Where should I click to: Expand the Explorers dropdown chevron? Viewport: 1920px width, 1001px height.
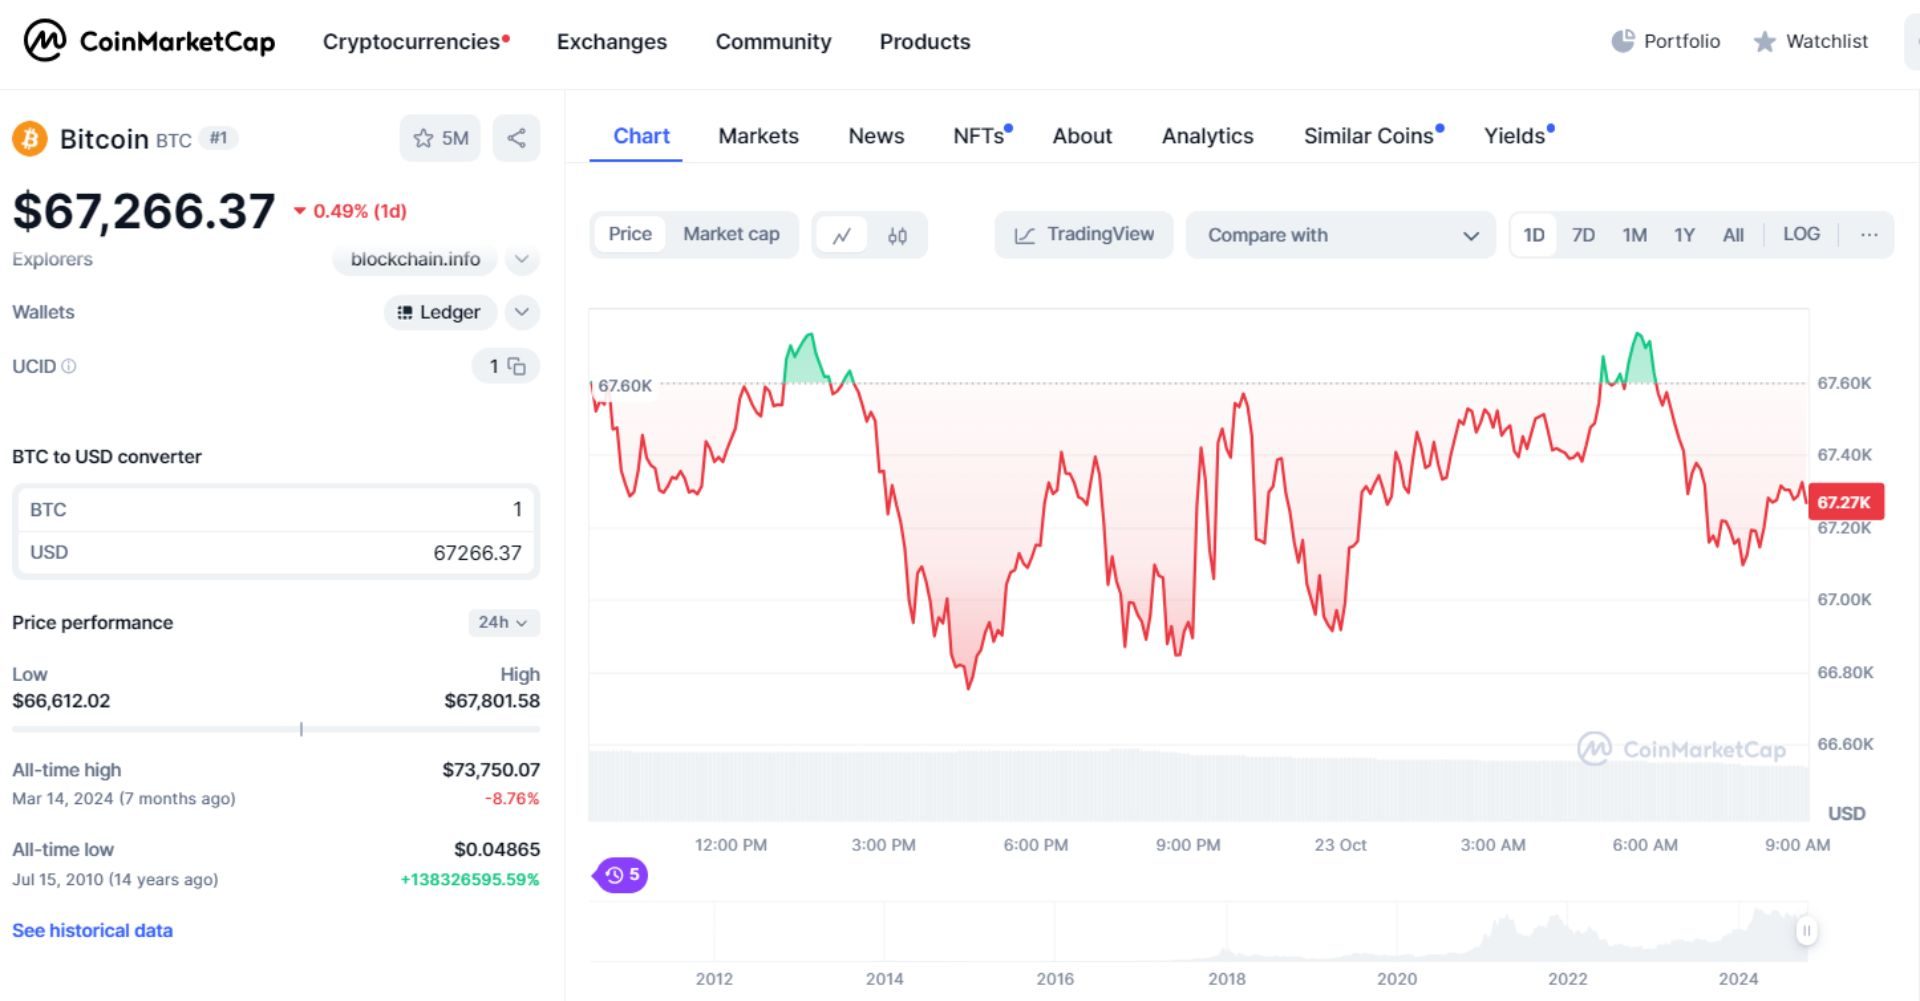click(x=521, y=259)
